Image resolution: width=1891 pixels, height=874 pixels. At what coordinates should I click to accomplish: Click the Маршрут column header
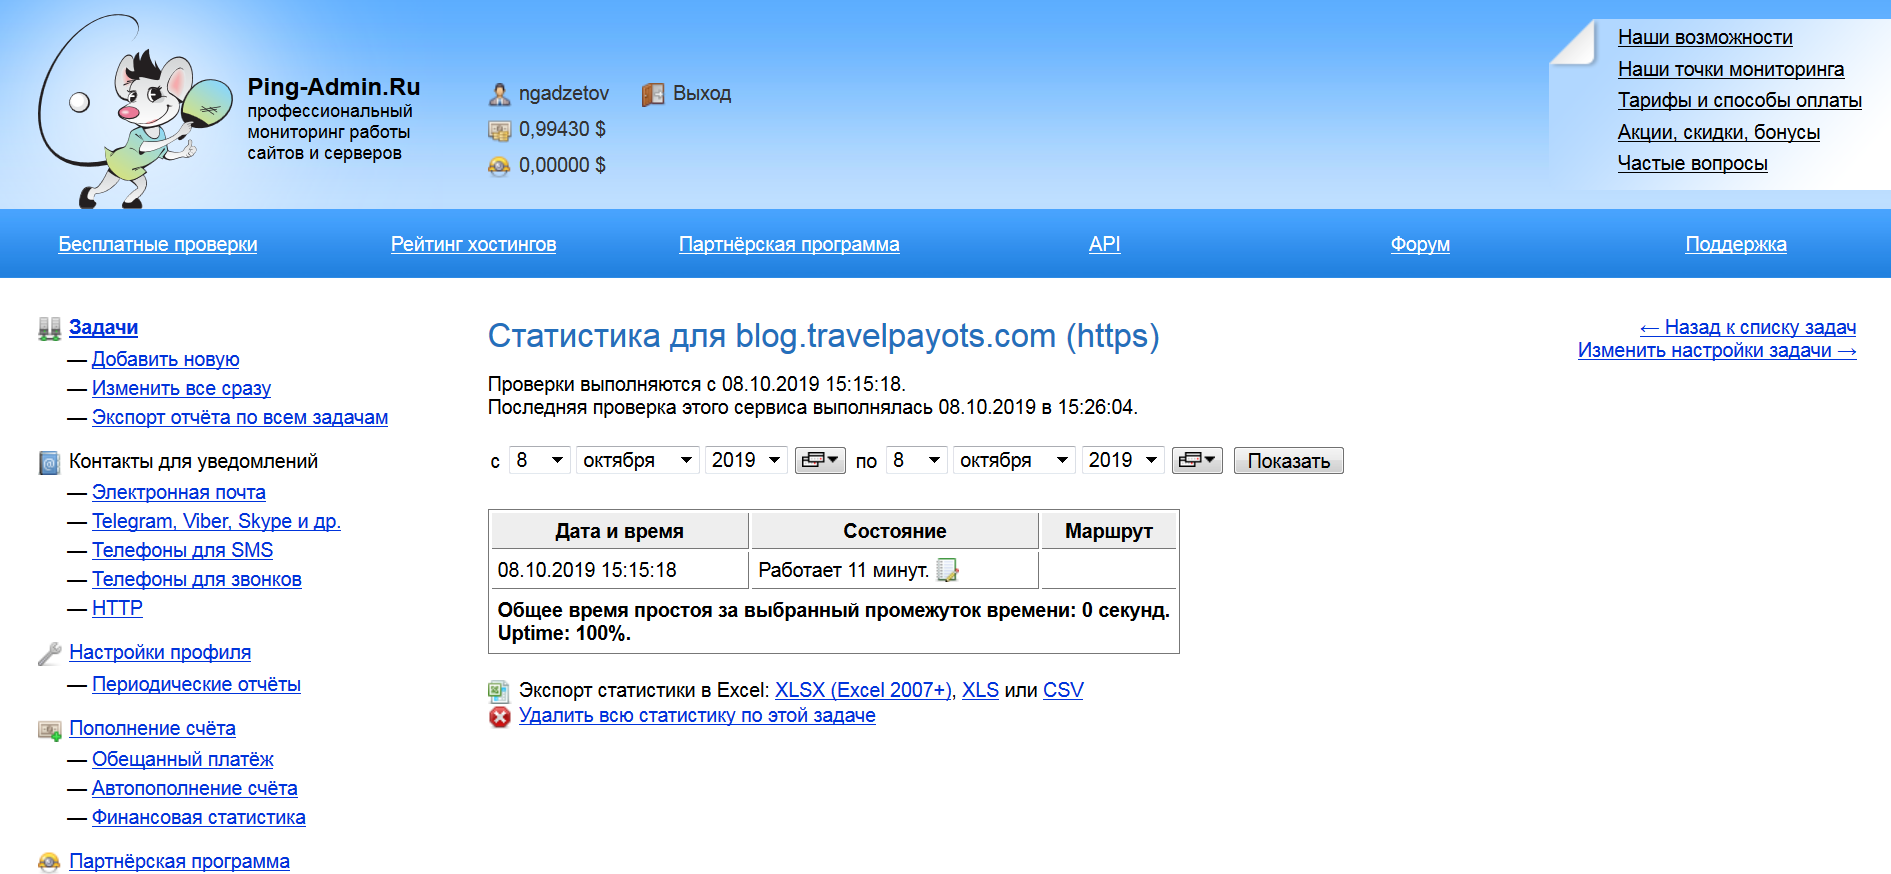coord(1109,531)
